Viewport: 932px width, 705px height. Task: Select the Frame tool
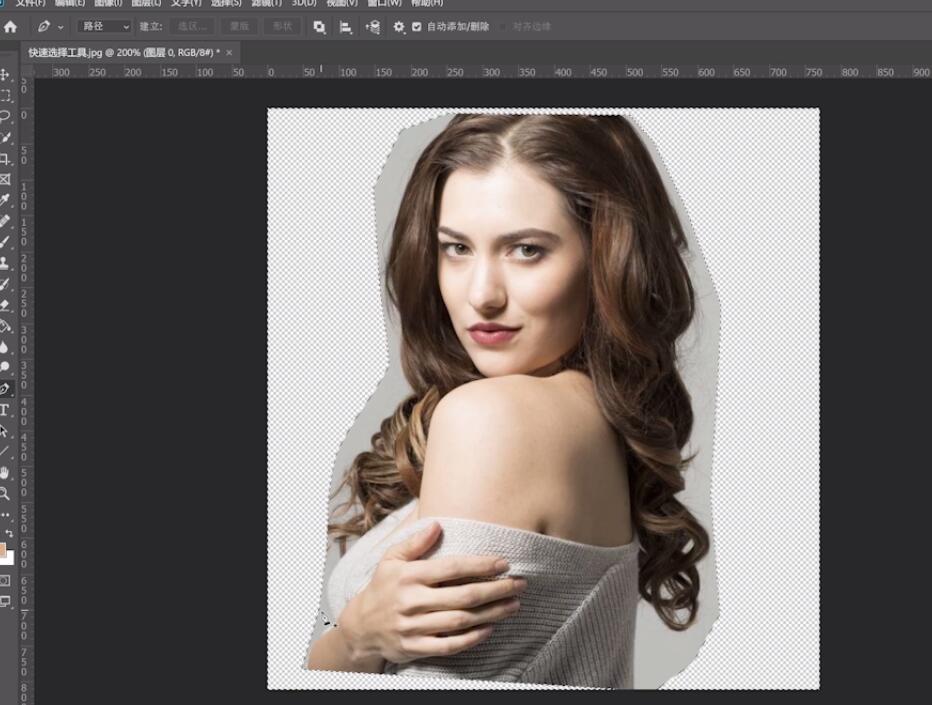[5, 179]
